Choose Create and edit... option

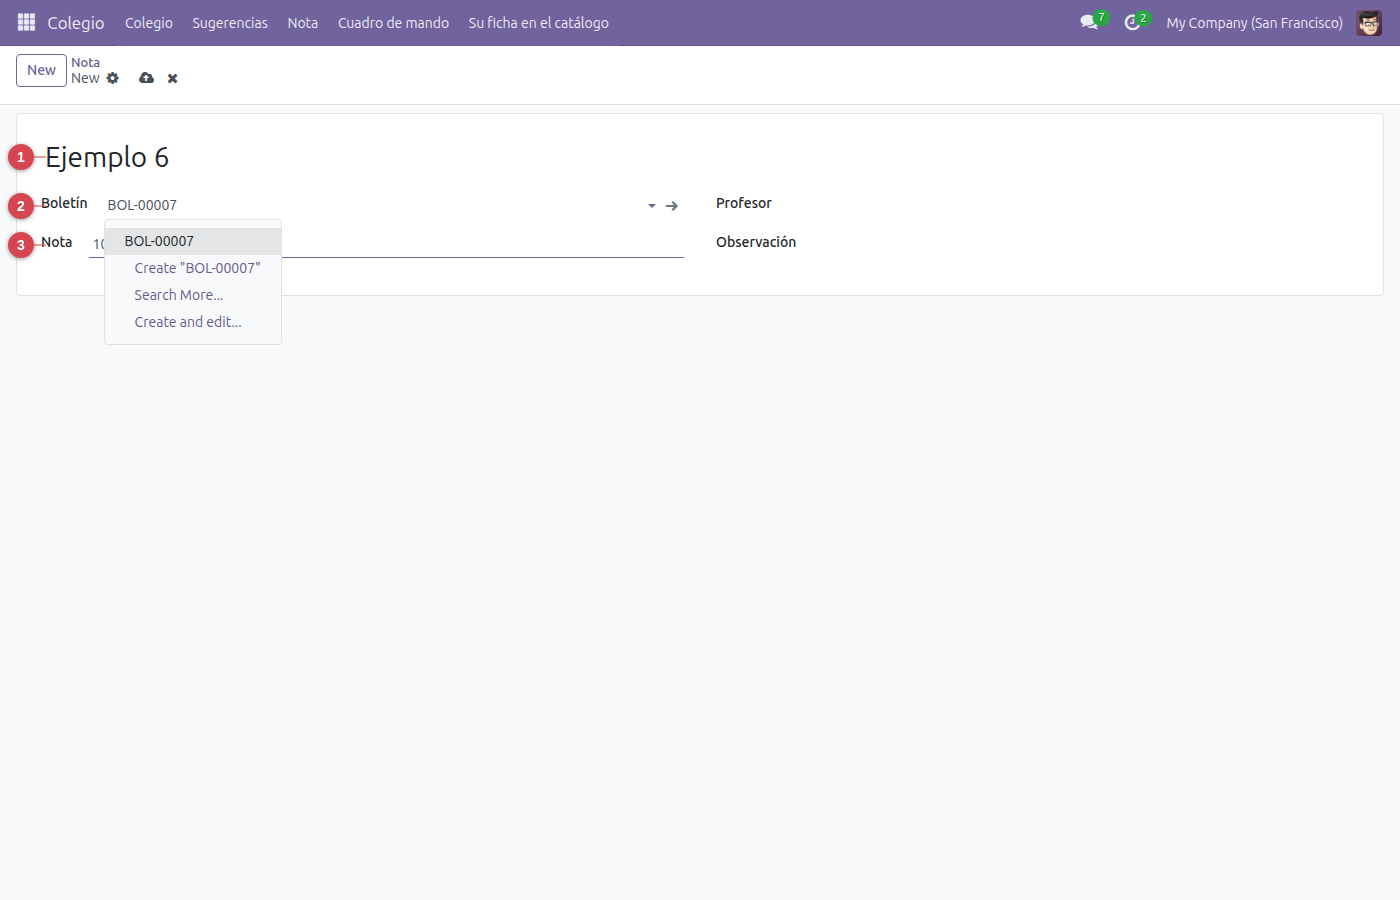pos(193,322)
